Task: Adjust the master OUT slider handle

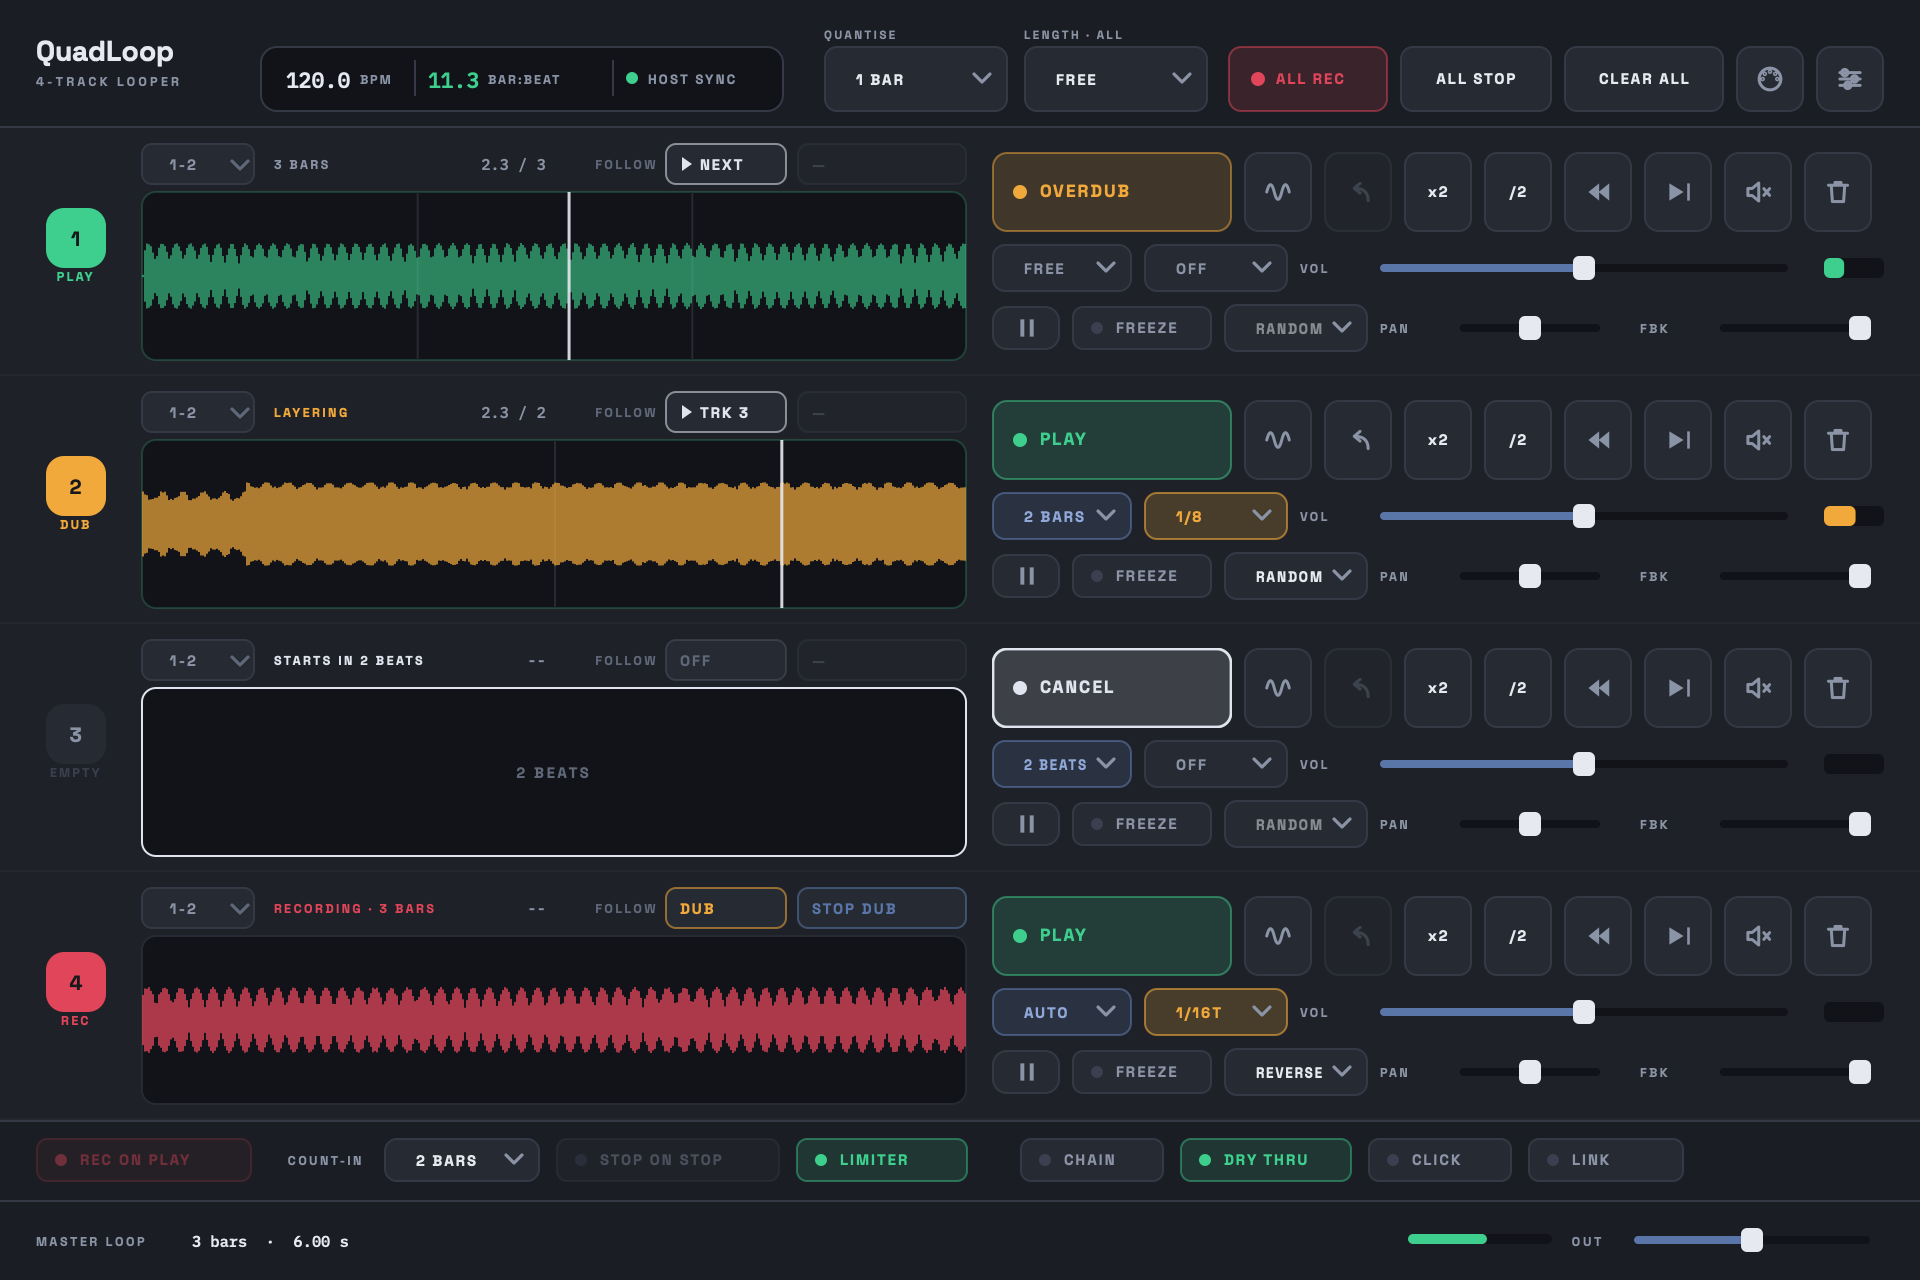Action: pyautogui.click(x=1751, y=1240)
